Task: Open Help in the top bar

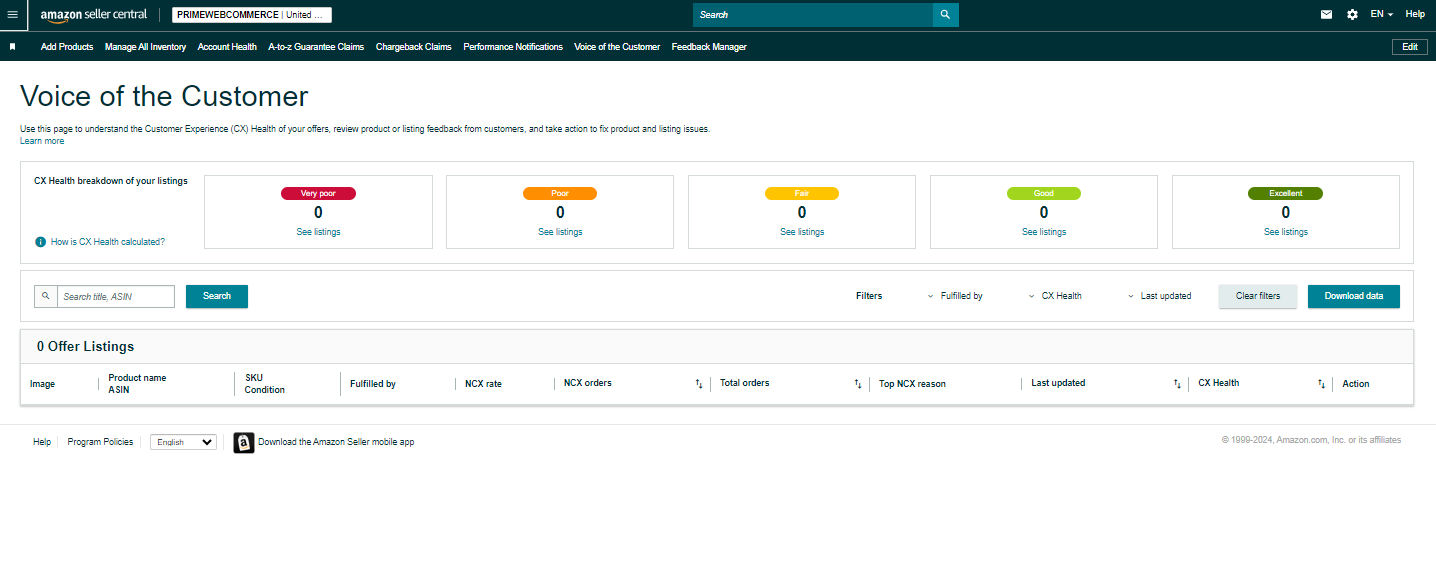Action: pyautogui.click(x=1415, y=14)
